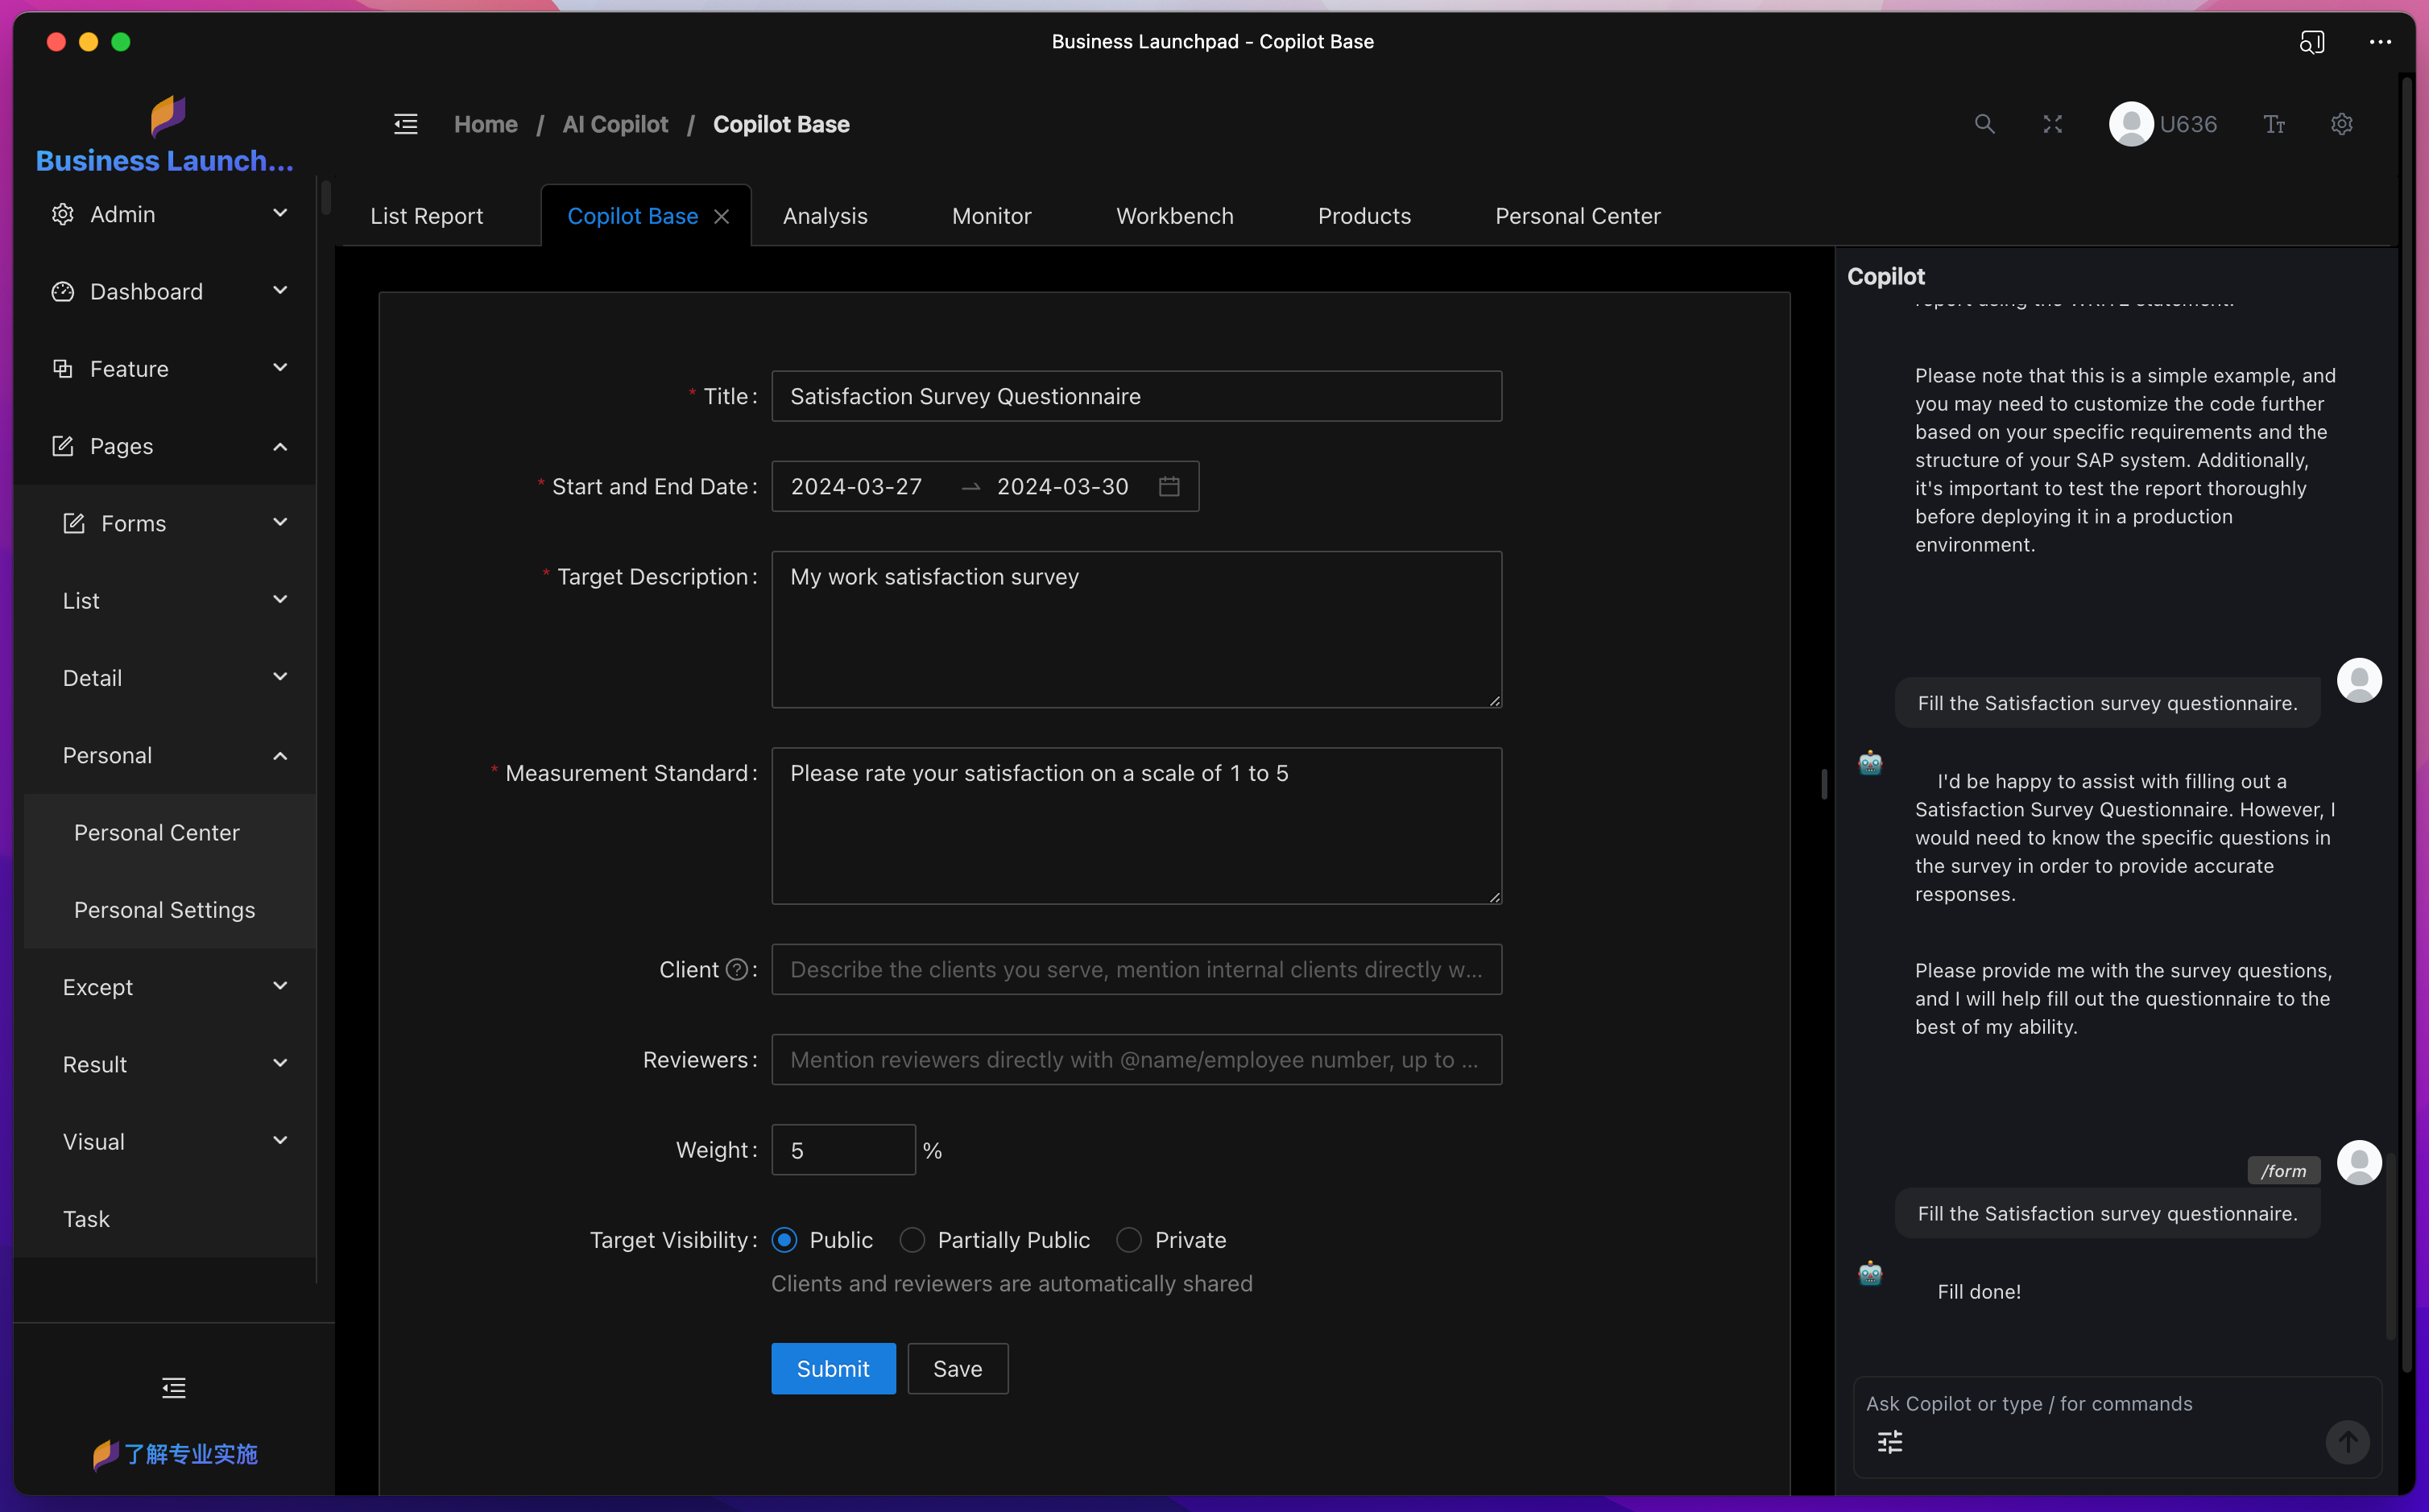Select the Private visibility radio button
Image resolution: width=2429 pixels, height=1512 pixels.
coord(1129,1240)
